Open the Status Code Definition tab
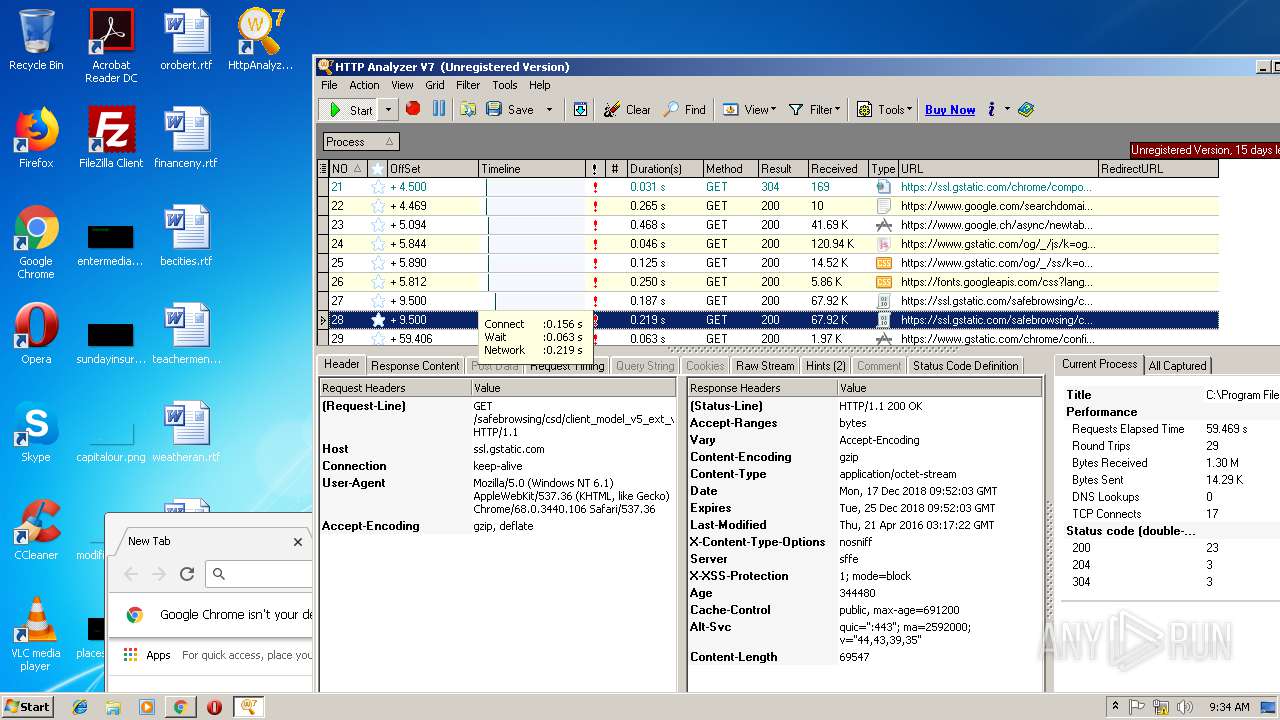The height and width of the screenshot is (720, 1280). [965, 366]
